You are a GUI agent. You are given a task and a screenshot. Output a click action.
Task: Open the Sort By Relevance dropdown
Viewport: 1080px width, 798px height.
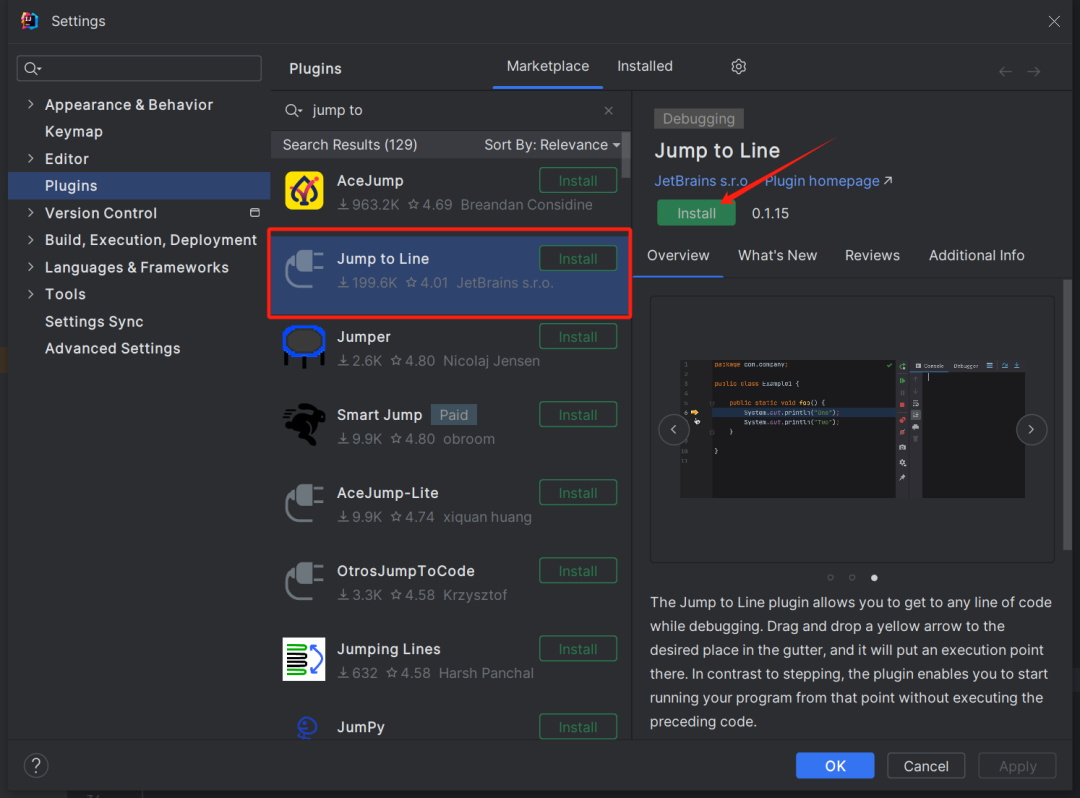[x=552, y=144]
